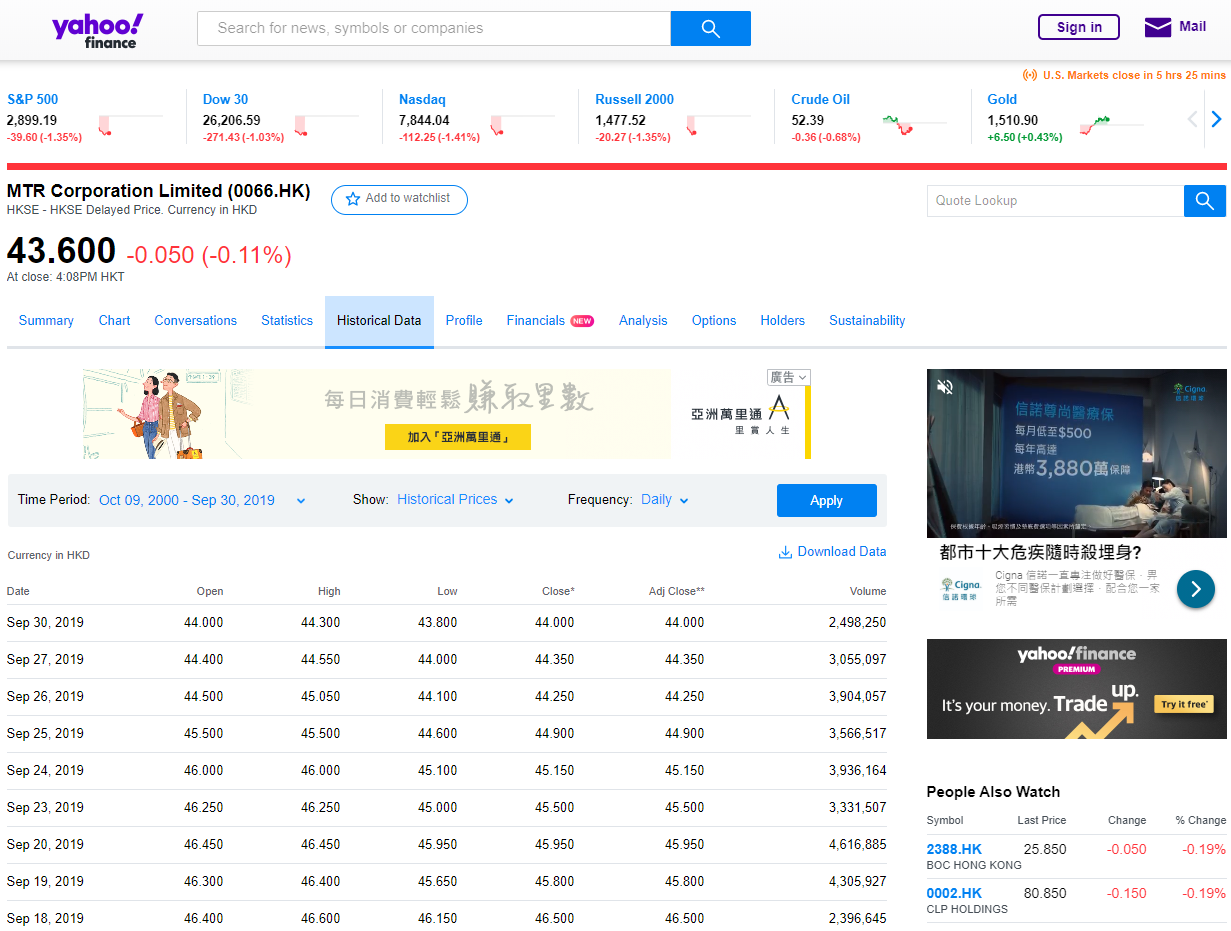Open the Crude Oil quote link

tap(820, 99)
